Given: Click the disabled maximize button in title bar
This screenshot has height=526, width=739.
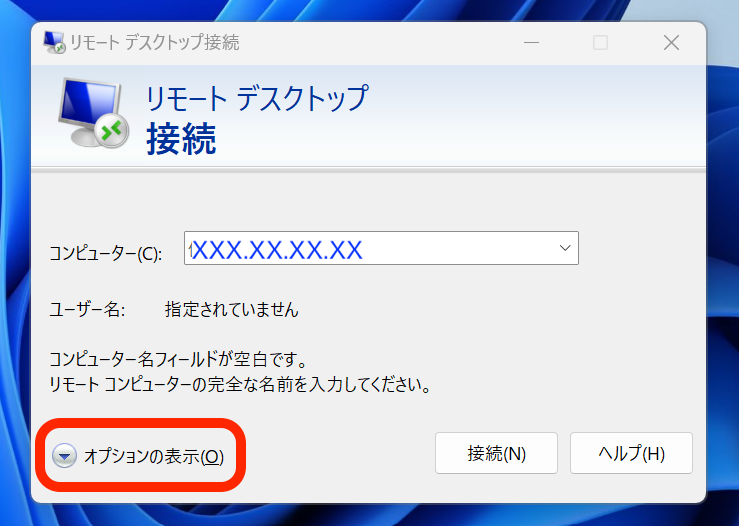Looking at the screenshot, I should click(600, 43).
